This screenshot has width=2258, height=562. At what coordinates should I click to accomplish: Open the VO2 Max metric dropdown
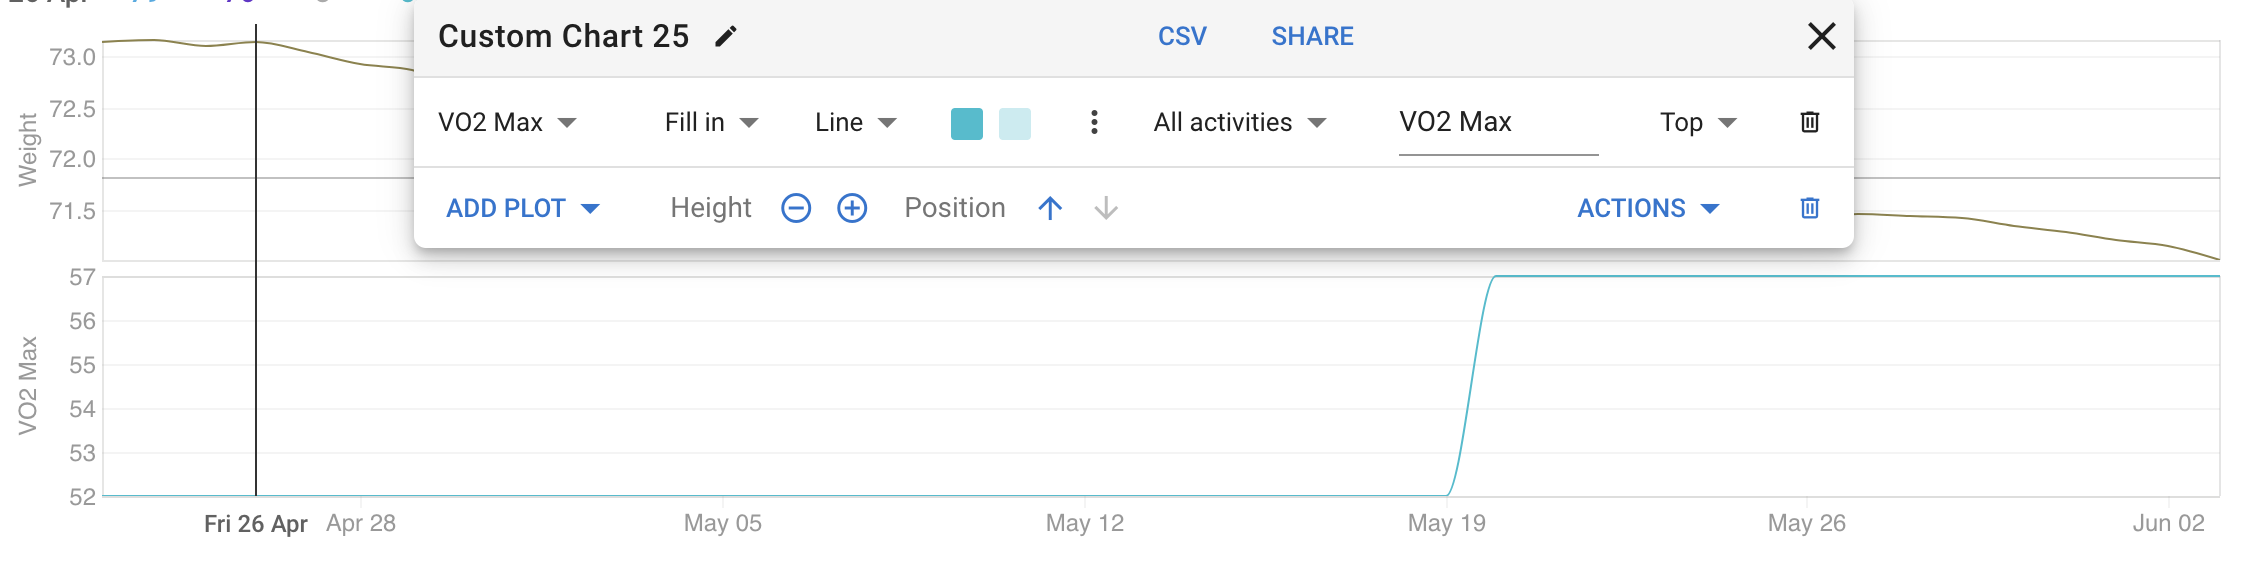tap(507, 122)
